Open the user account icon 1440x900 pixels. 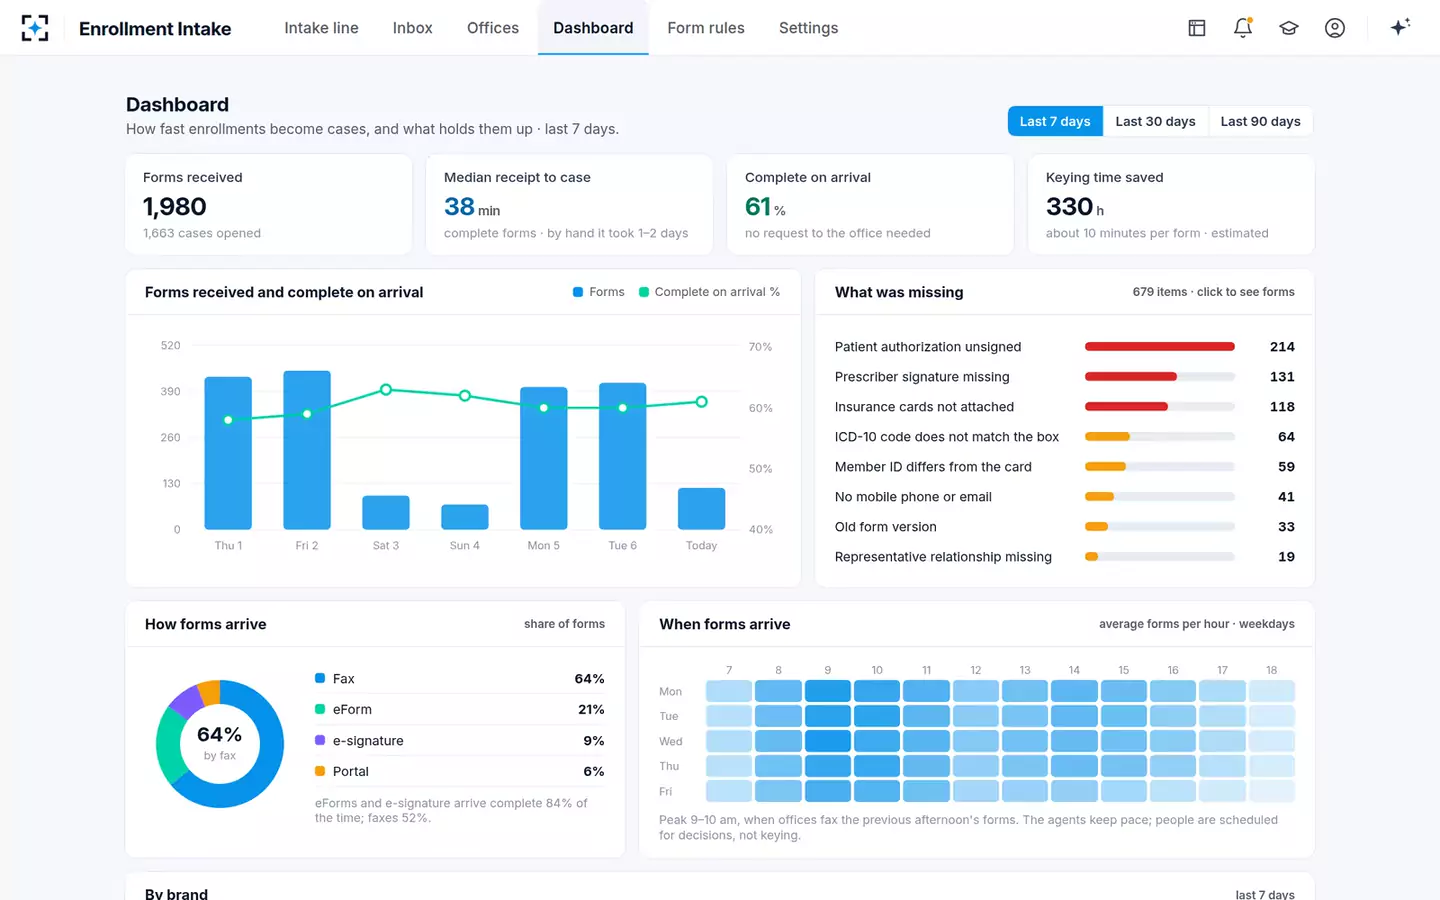tap(1335, 28)
